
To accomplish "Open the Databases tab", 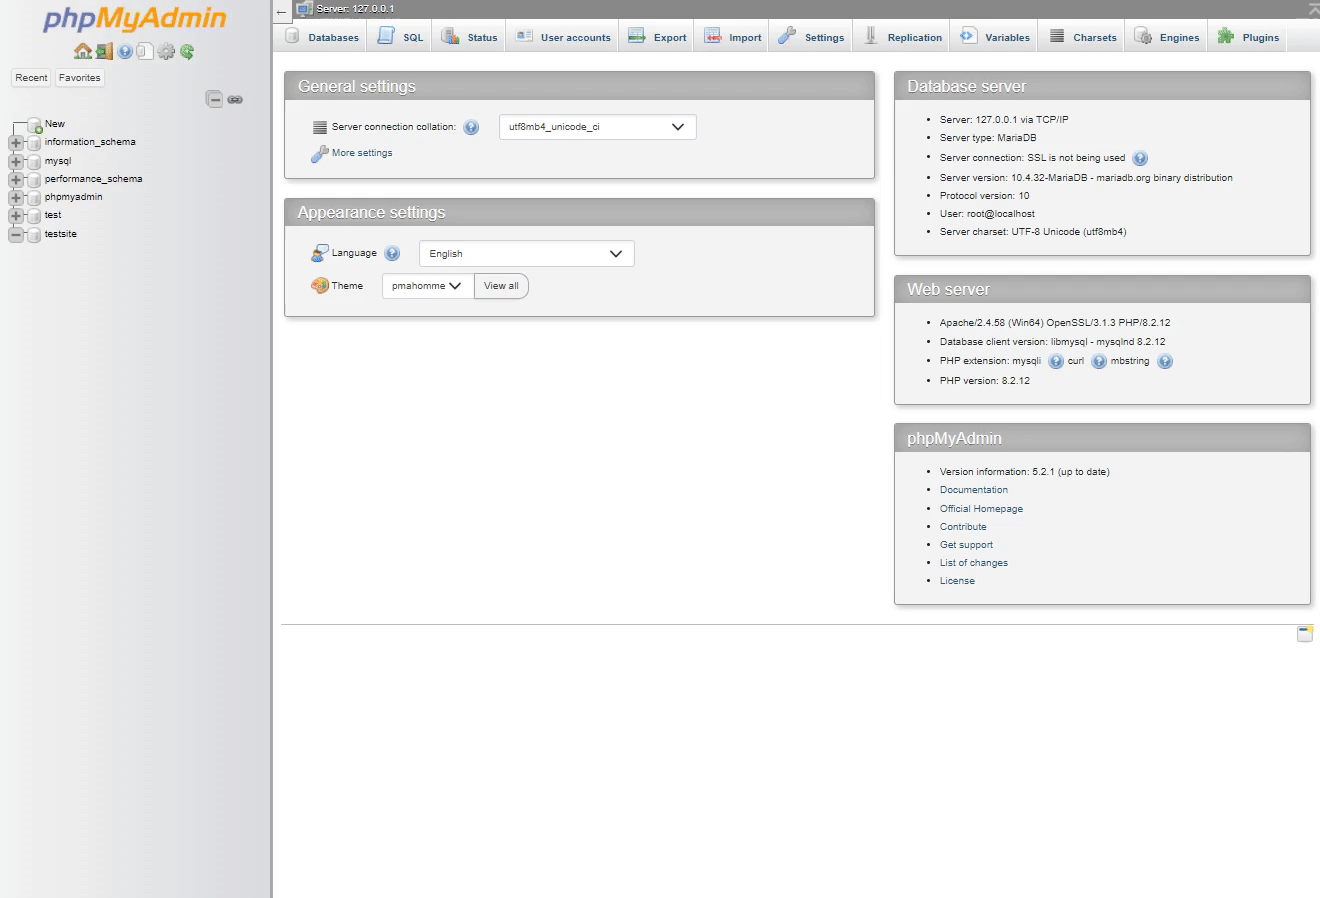I will click(x=322, y=37).
